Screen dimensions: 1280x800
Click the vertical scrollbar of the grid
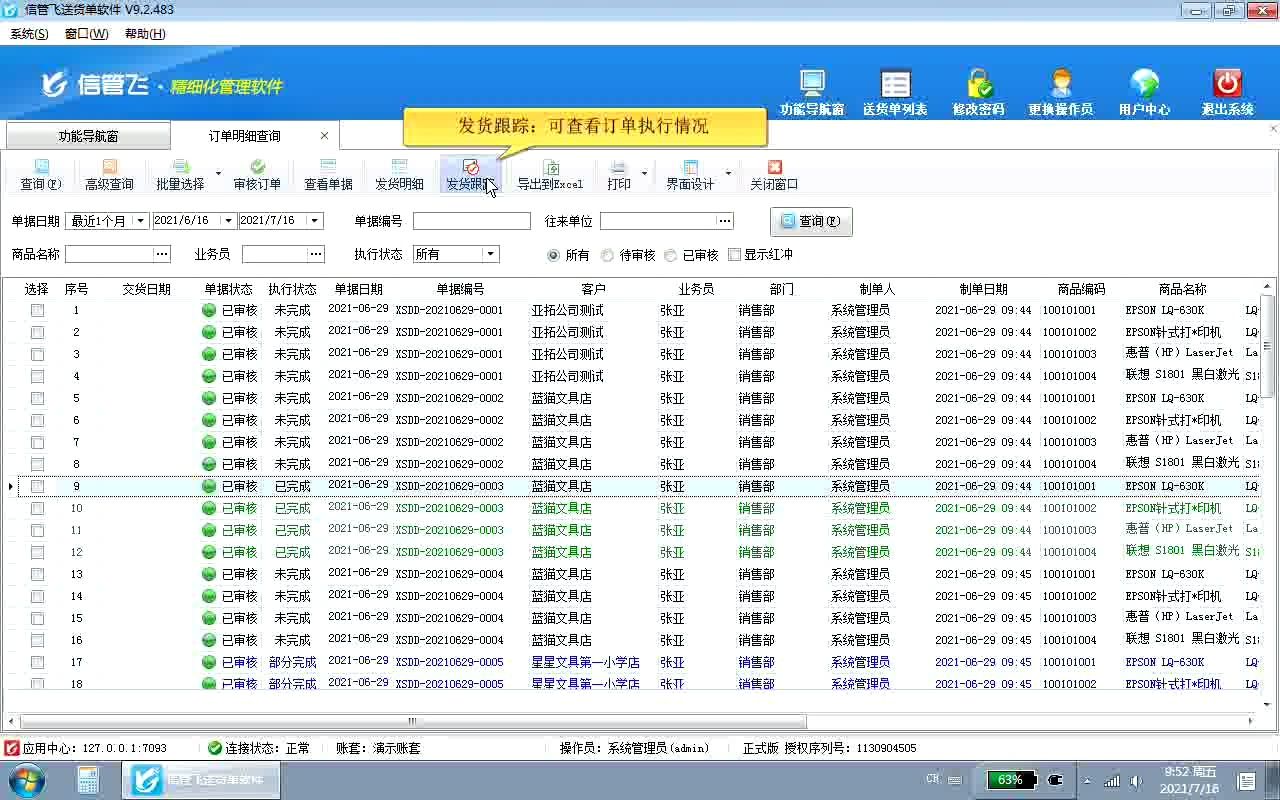(1268, 345)
